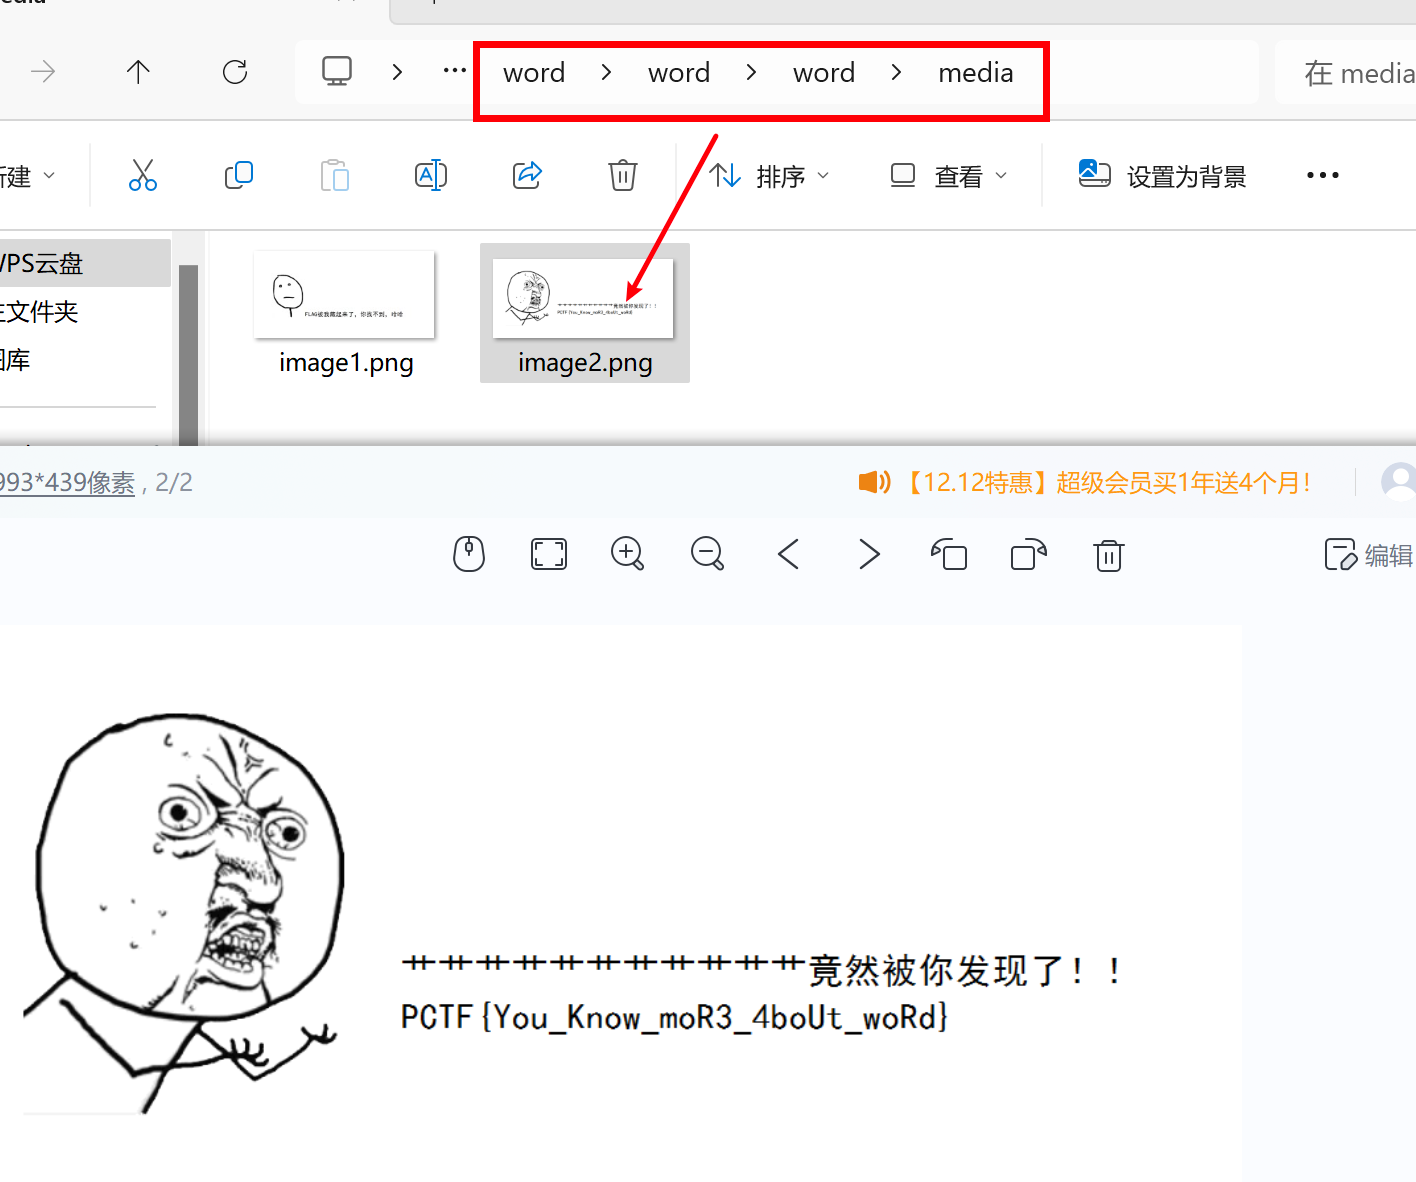The image size is (1416, 1182).
Task: Click the Copy toolbar icon
Action: pyautogui.click(x=239, y=175)
